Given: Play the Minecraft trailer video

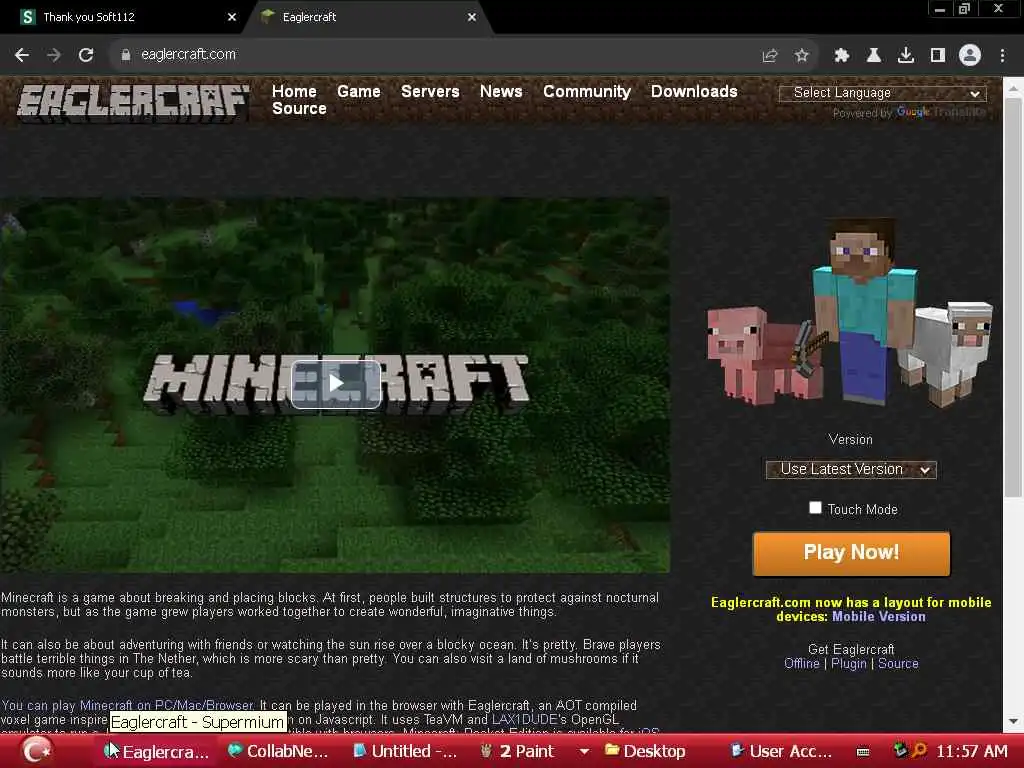Looking at the screenshot, I should [x=336, y=383].
